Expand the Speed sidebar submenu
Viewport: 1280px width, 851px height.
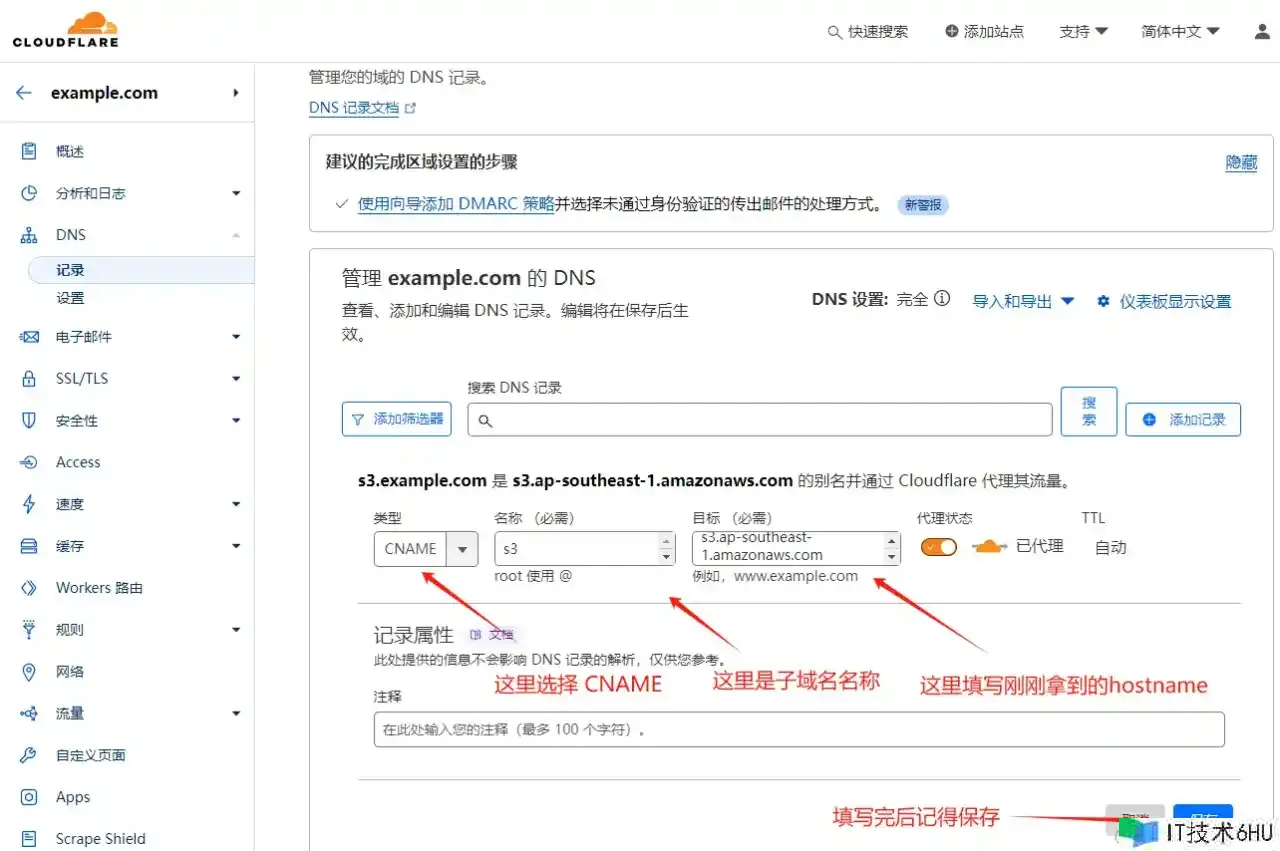click(236, 504)
